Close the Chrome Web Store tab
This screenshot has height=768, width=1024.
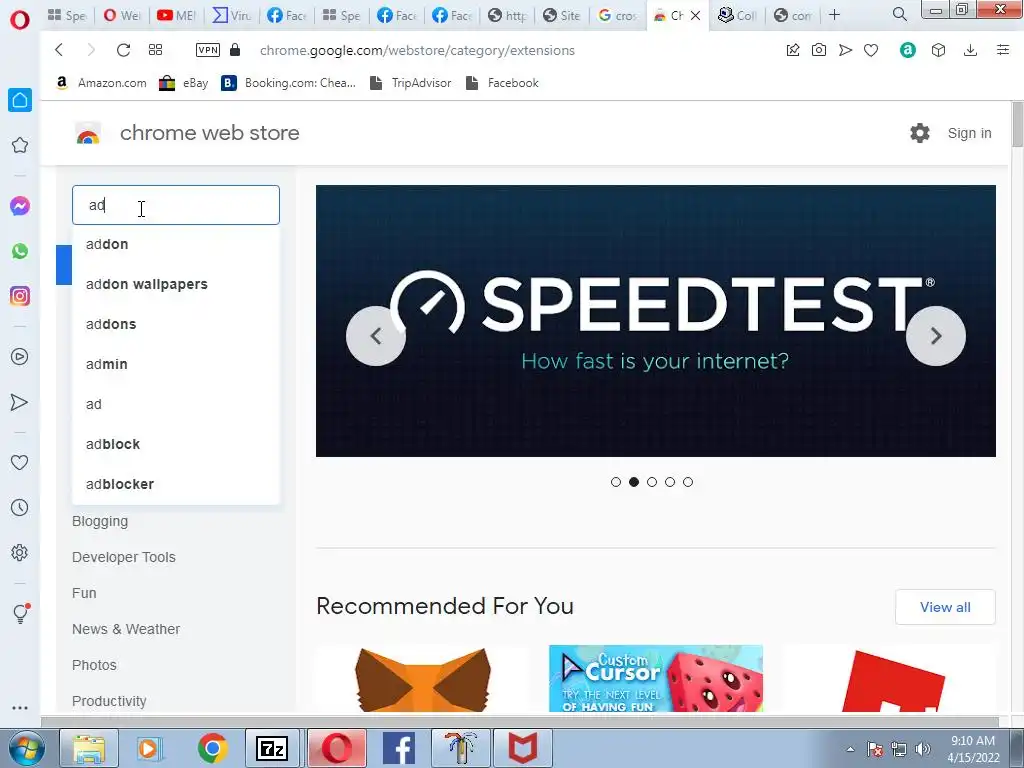(x=696, y=15)
